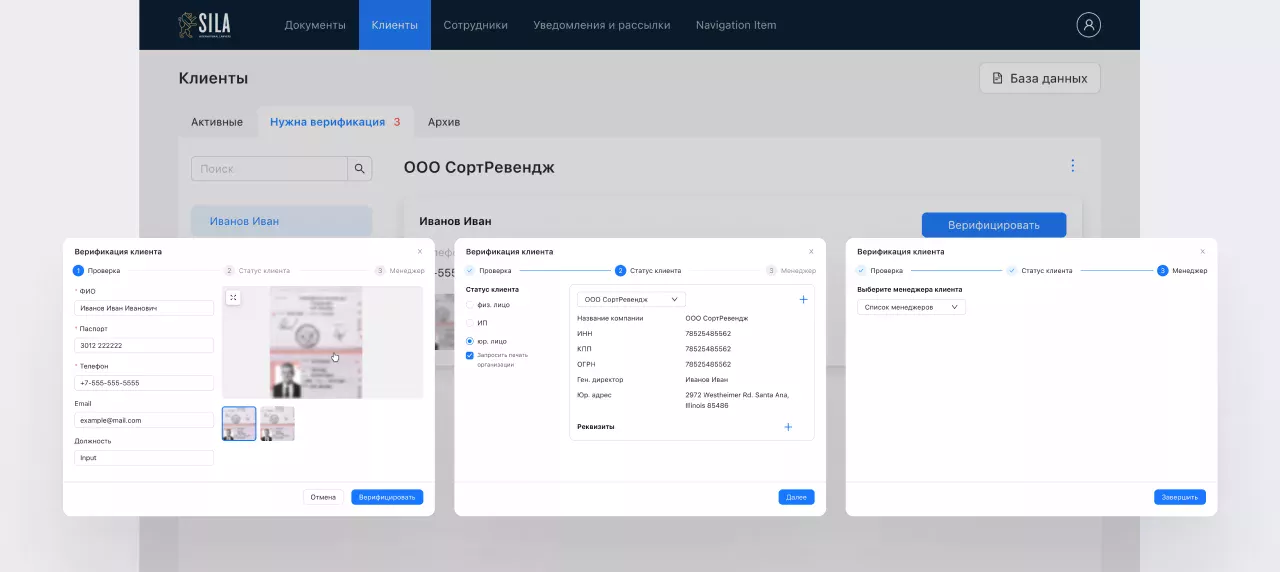Uncheck Запросить печать организации checkbox

click(470, 355)
